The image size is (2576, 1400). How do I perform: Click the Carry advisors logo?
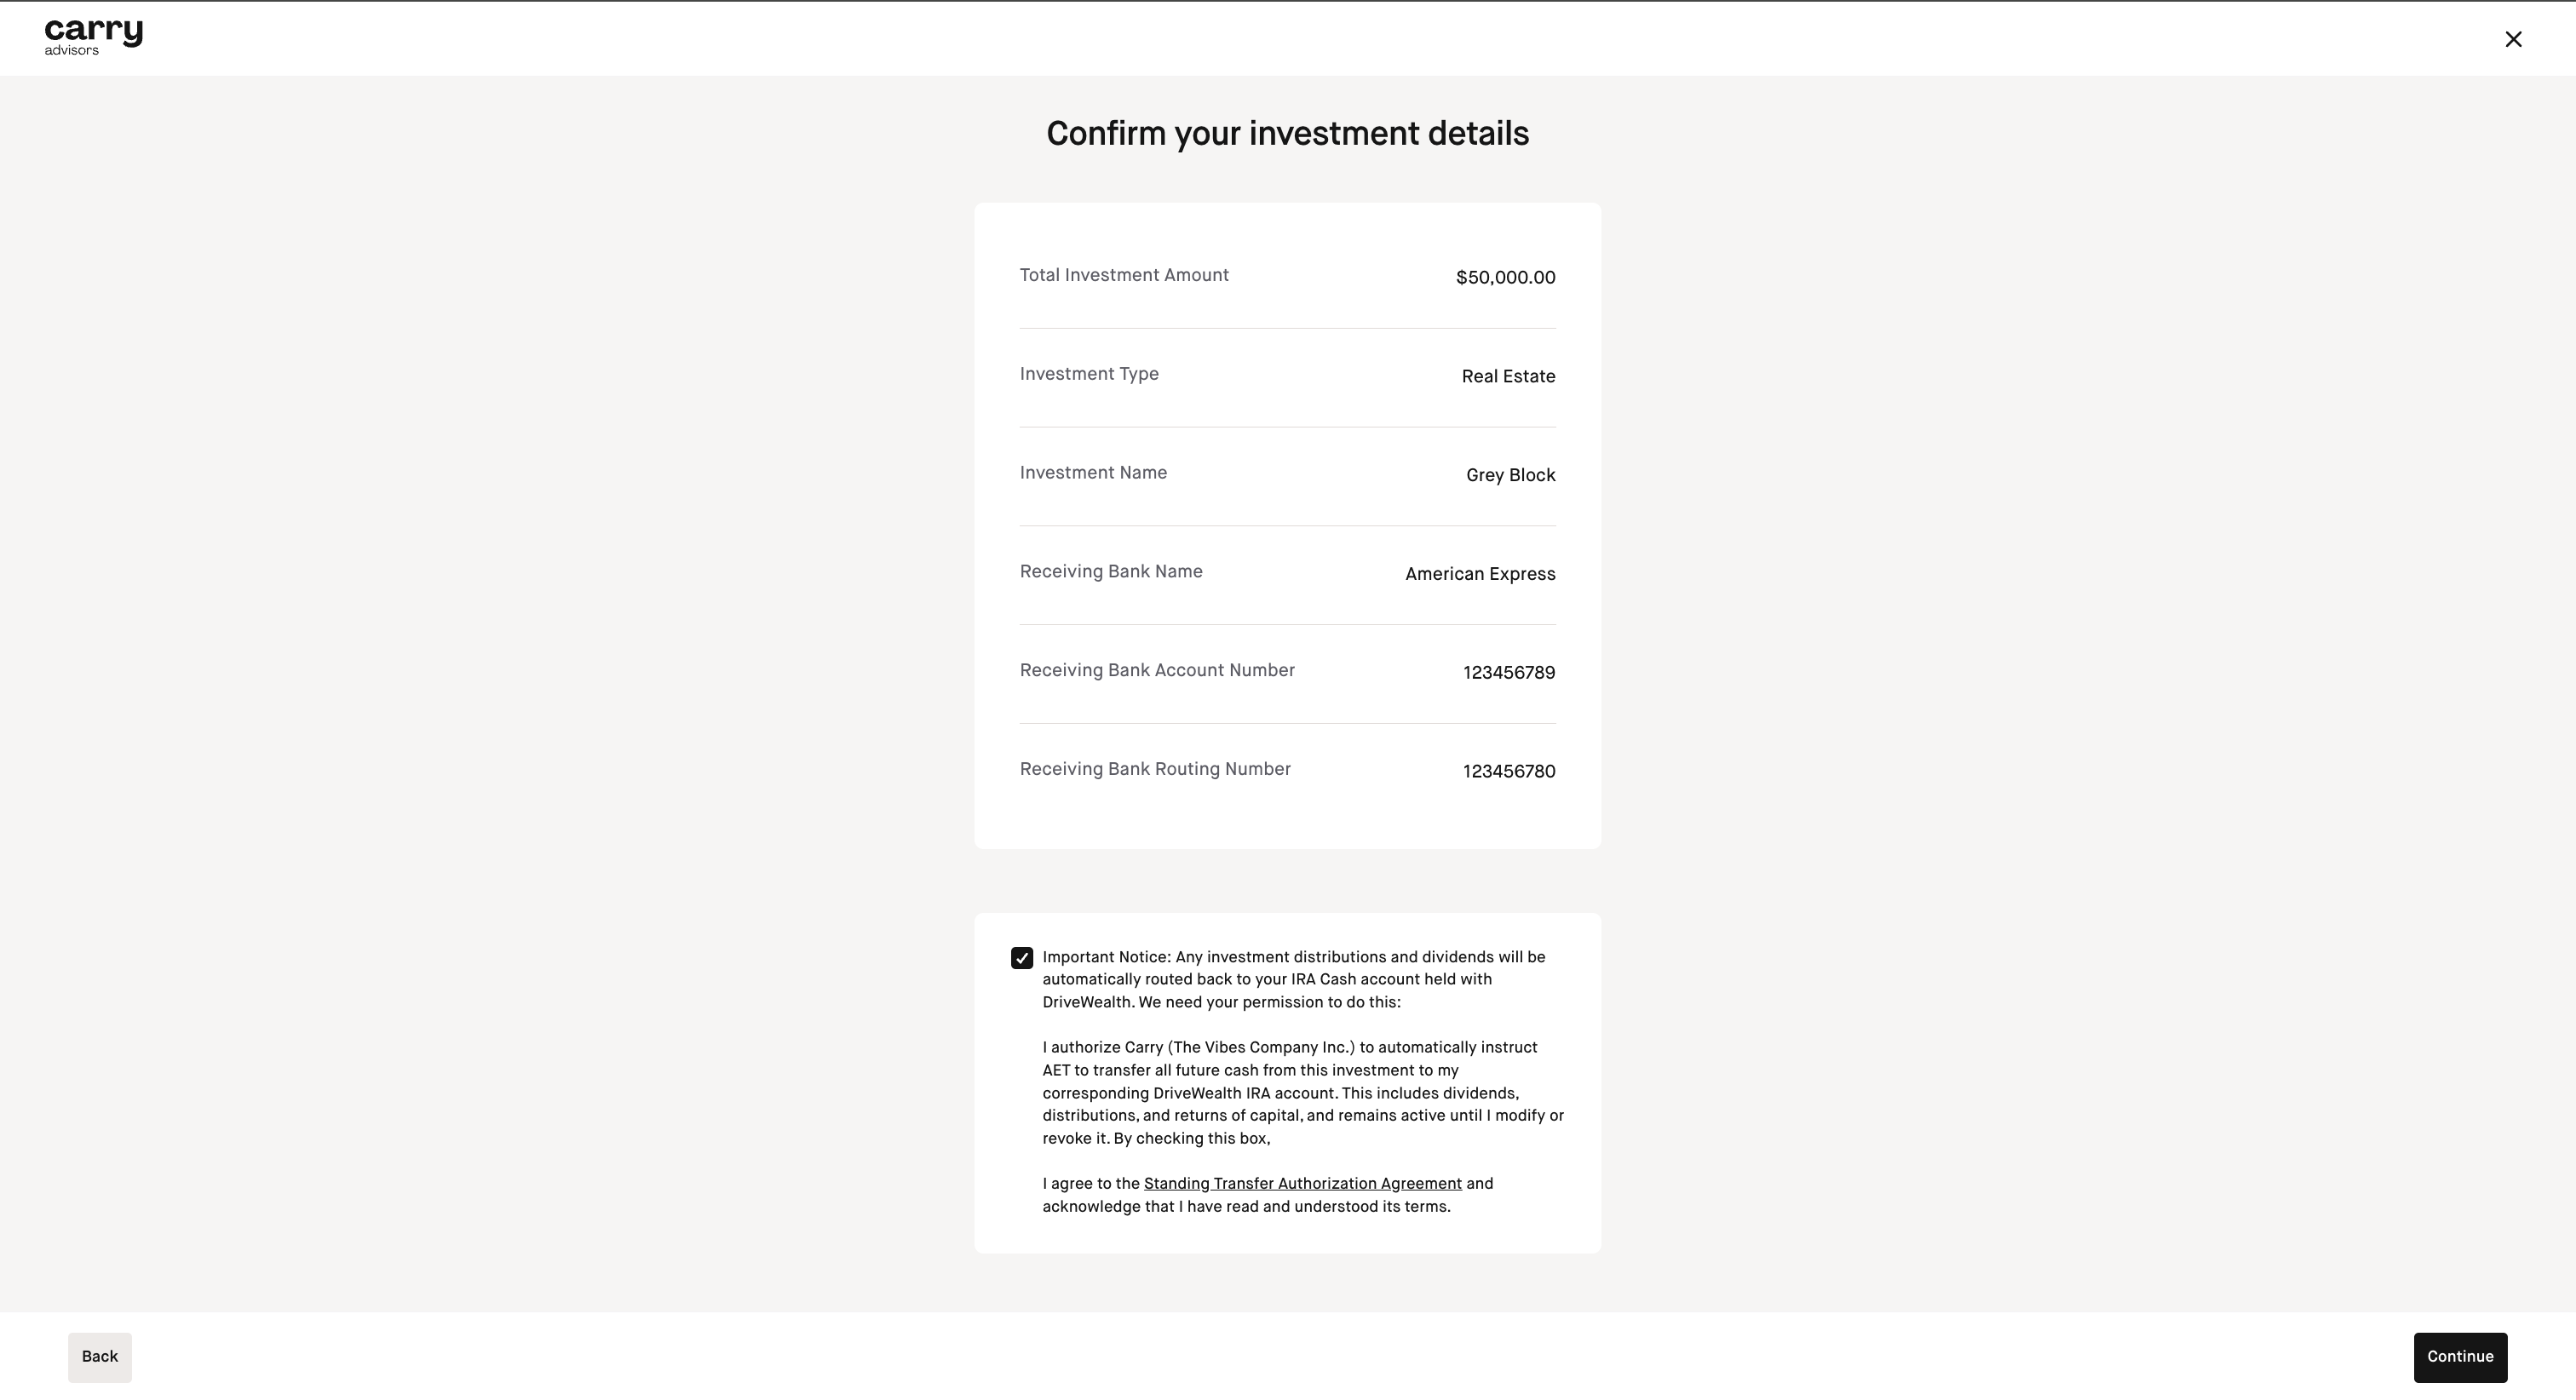click(x=93, y=37)
